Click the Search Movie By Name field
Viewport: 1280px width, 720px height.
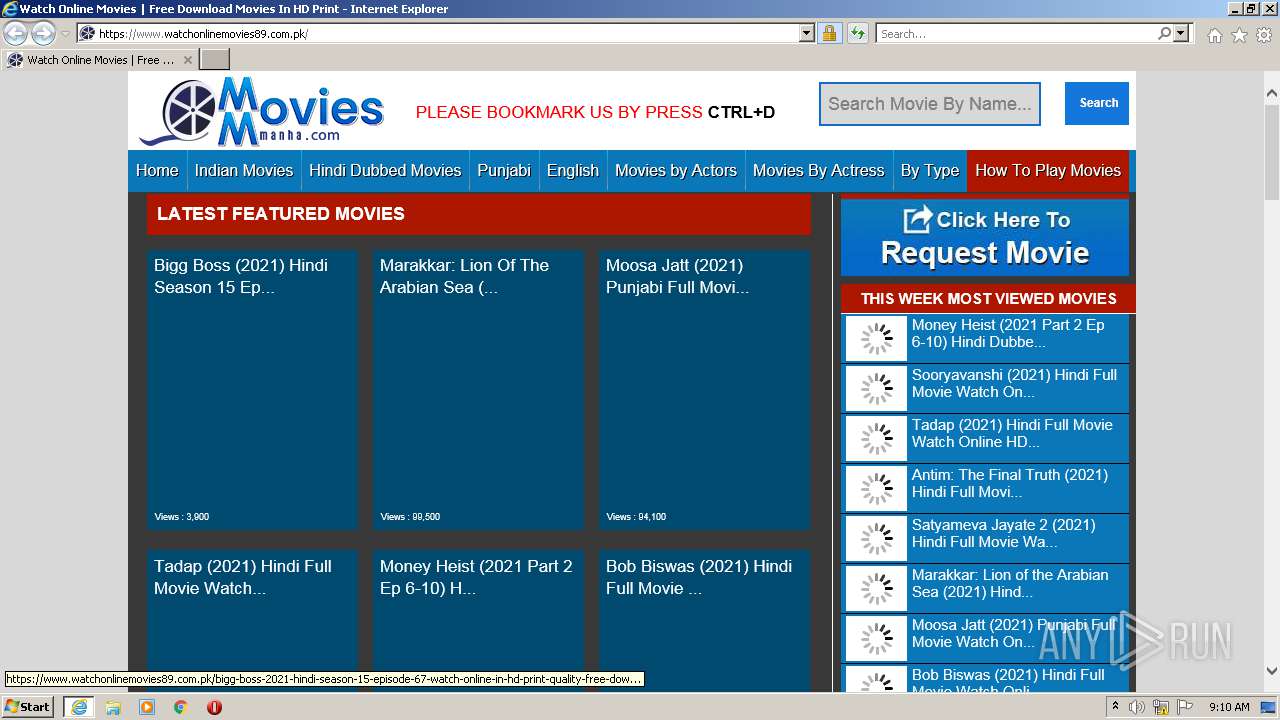click(x=930, y=104)
